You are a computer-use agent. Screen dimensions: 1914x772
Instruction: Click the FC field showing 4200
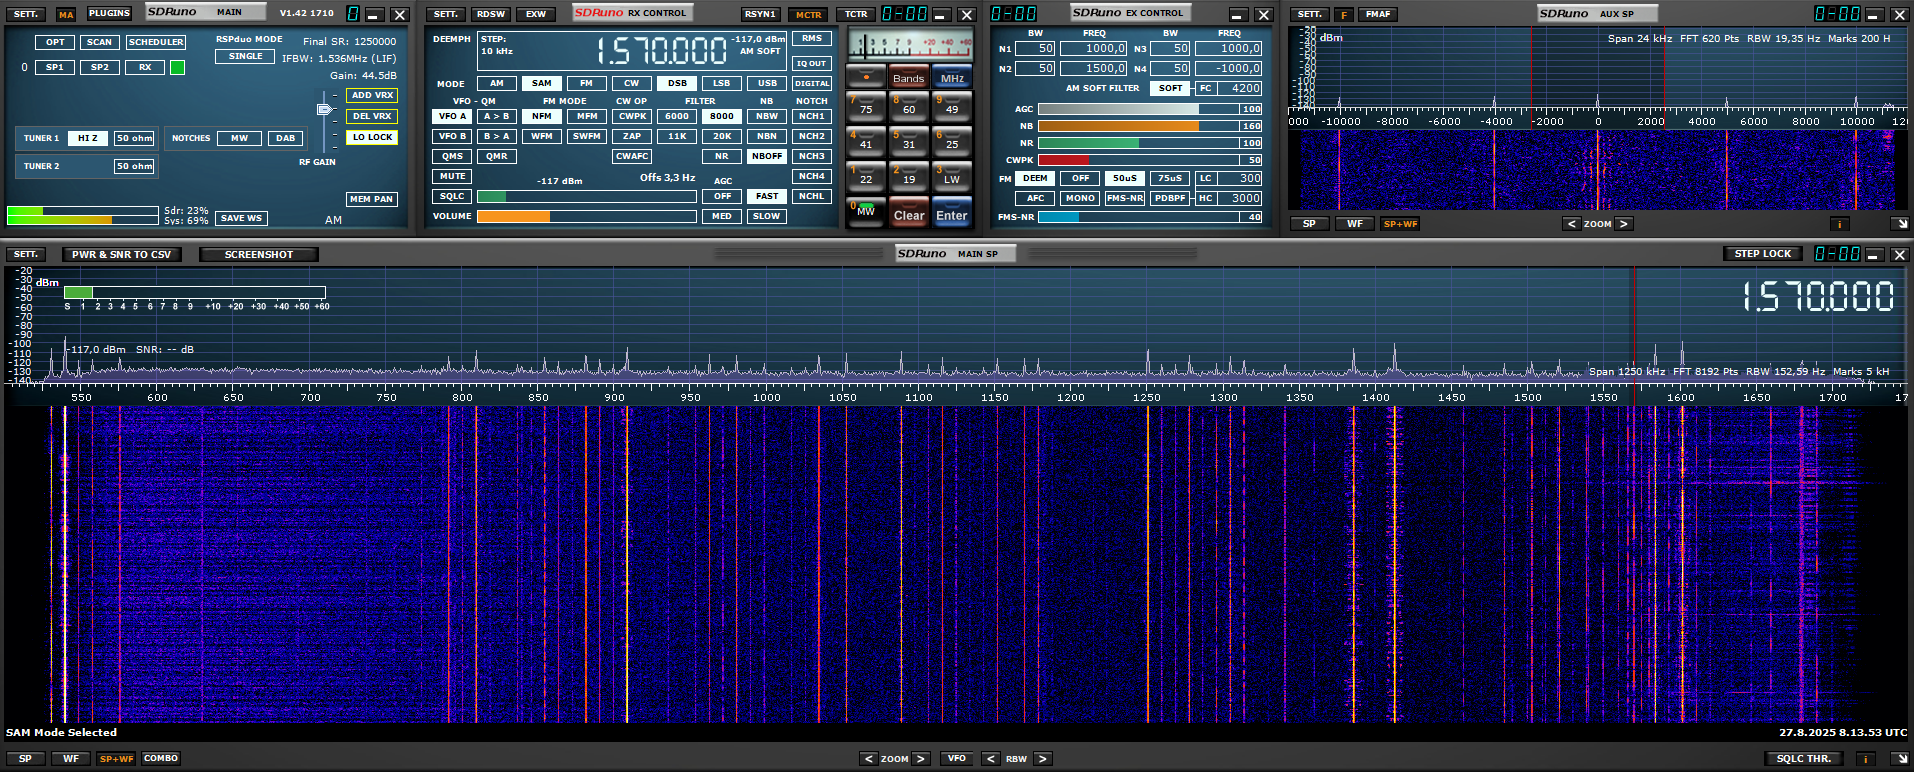pos(1240,88)
